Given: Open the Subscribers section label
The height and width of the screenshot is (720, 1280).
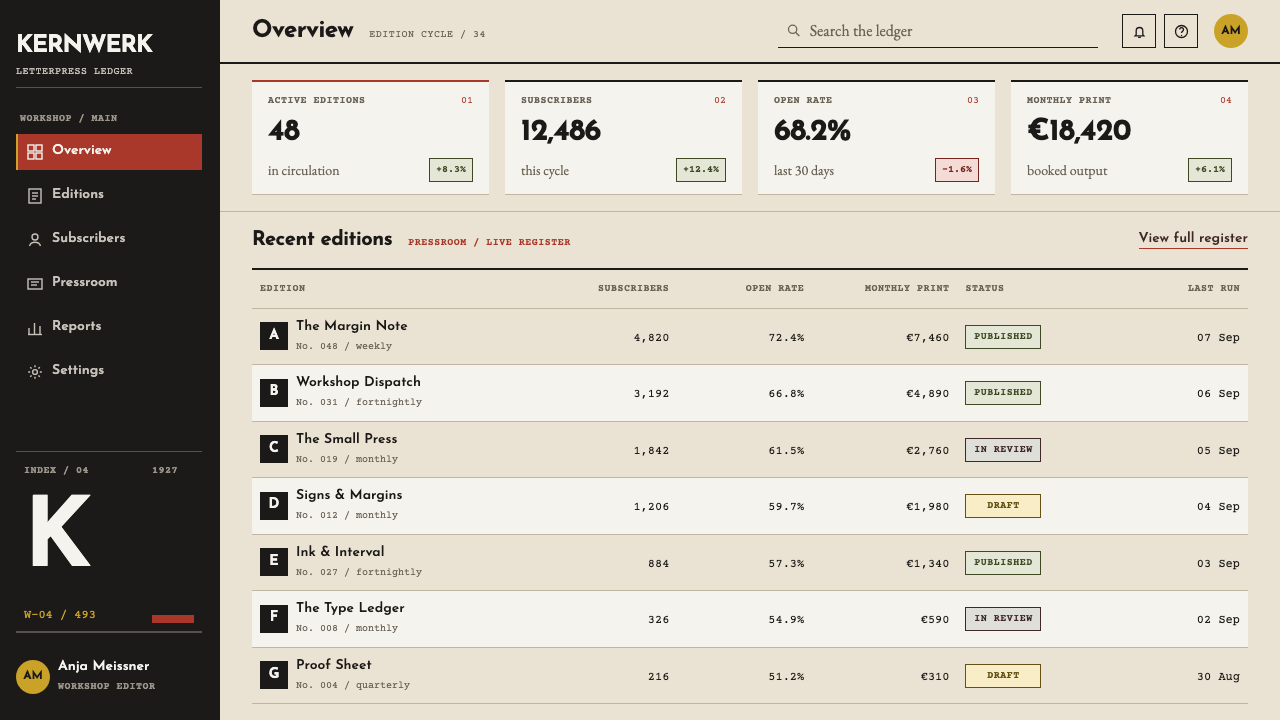Looking at the screenshot, I should [x=89, y=238].
